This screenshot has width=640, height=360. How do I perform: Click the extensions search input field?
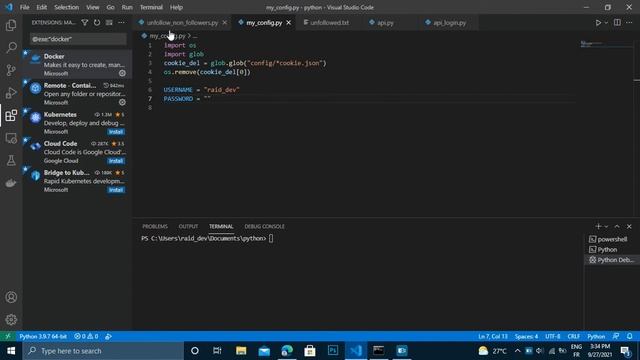coord(78,39)
